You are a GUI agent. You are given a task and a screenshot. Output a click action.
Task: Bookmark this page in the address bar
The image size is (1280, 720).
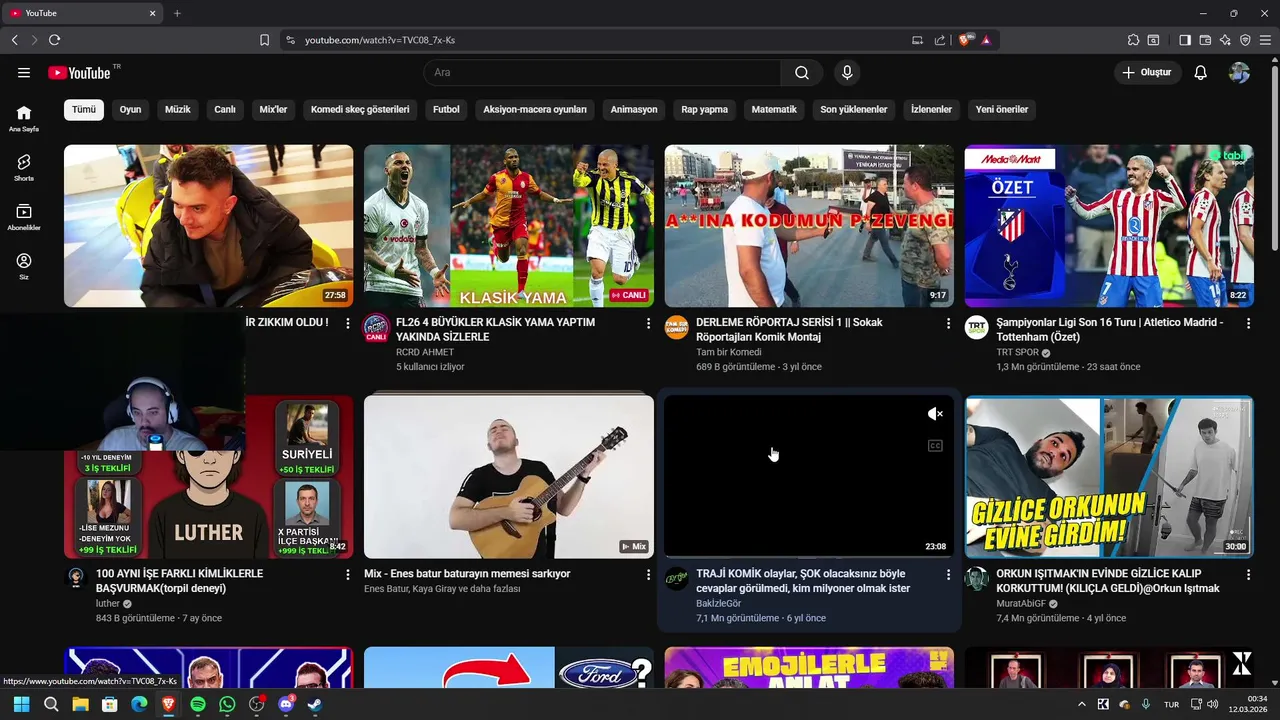[x=264, y=40]
